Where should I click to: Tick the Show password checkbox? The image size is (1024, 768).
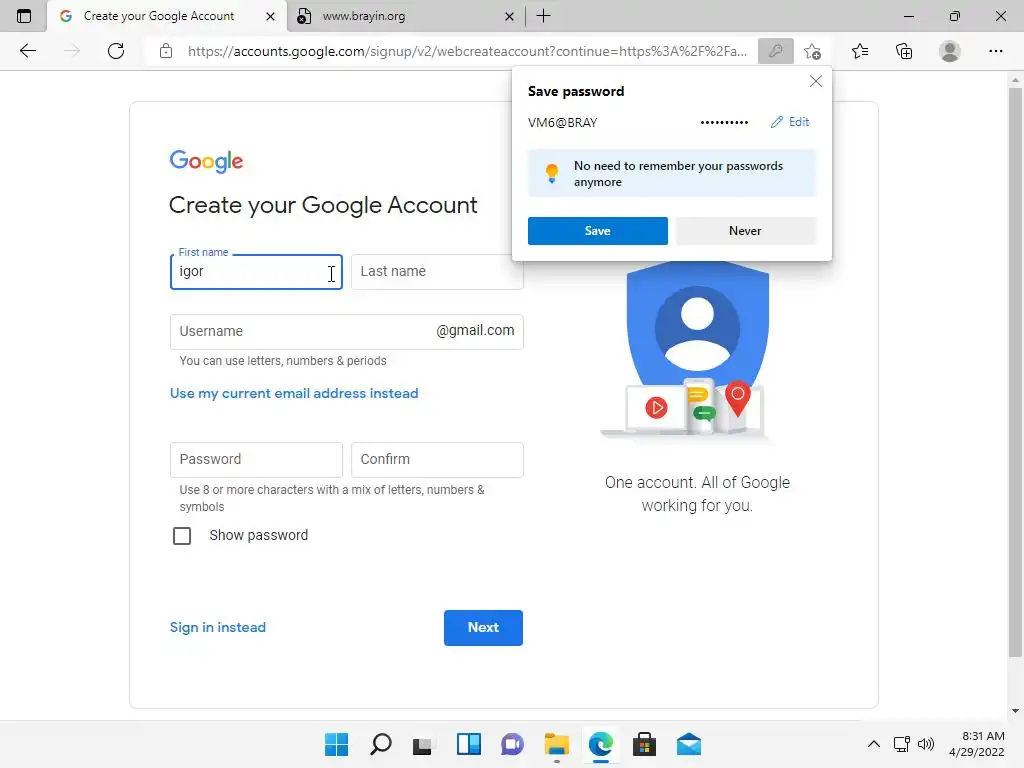(x=182, y=536)
